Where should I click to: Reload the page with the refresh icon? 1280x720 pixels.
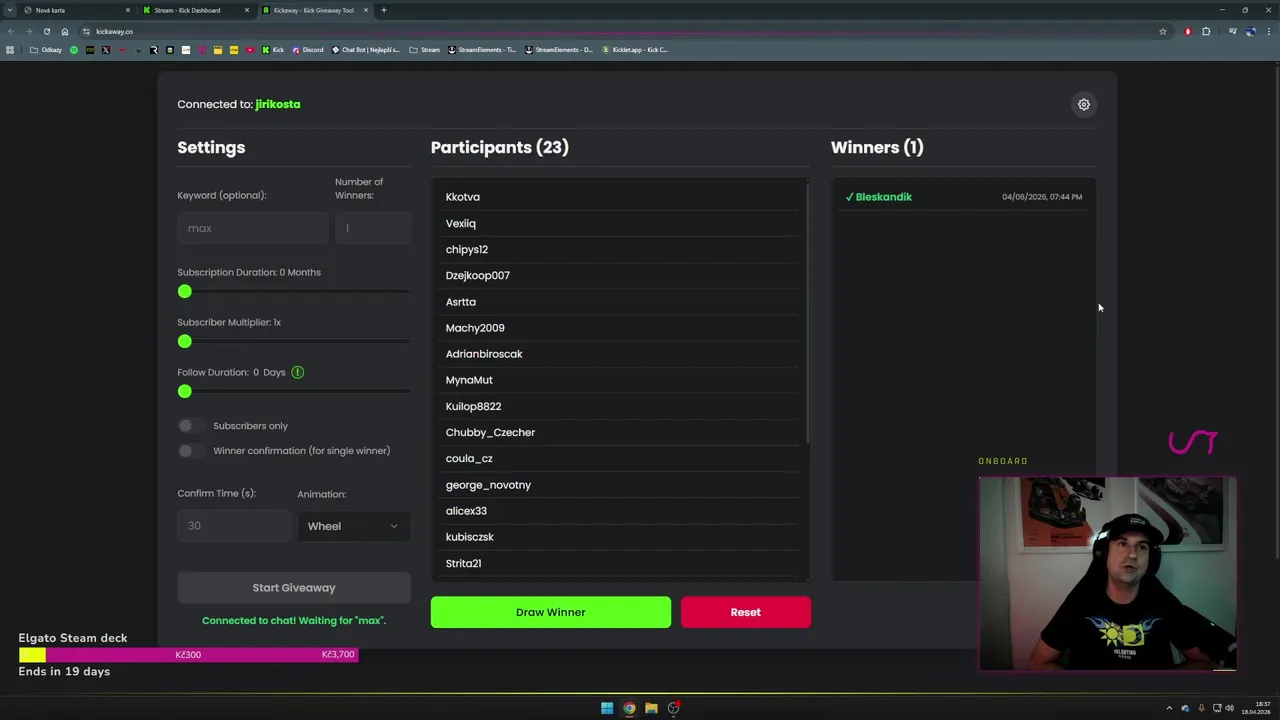(46, 31)
